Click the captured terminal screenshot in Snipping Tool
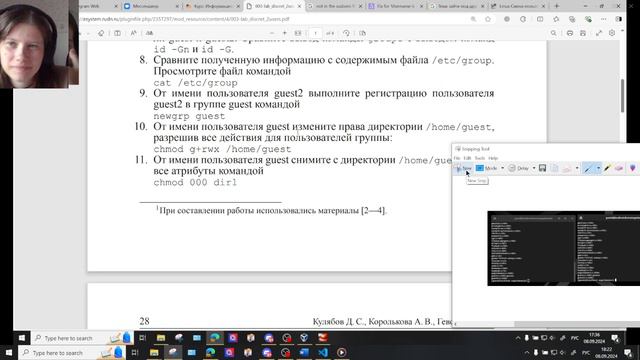The image size is (640, 360). click(563, 248)
